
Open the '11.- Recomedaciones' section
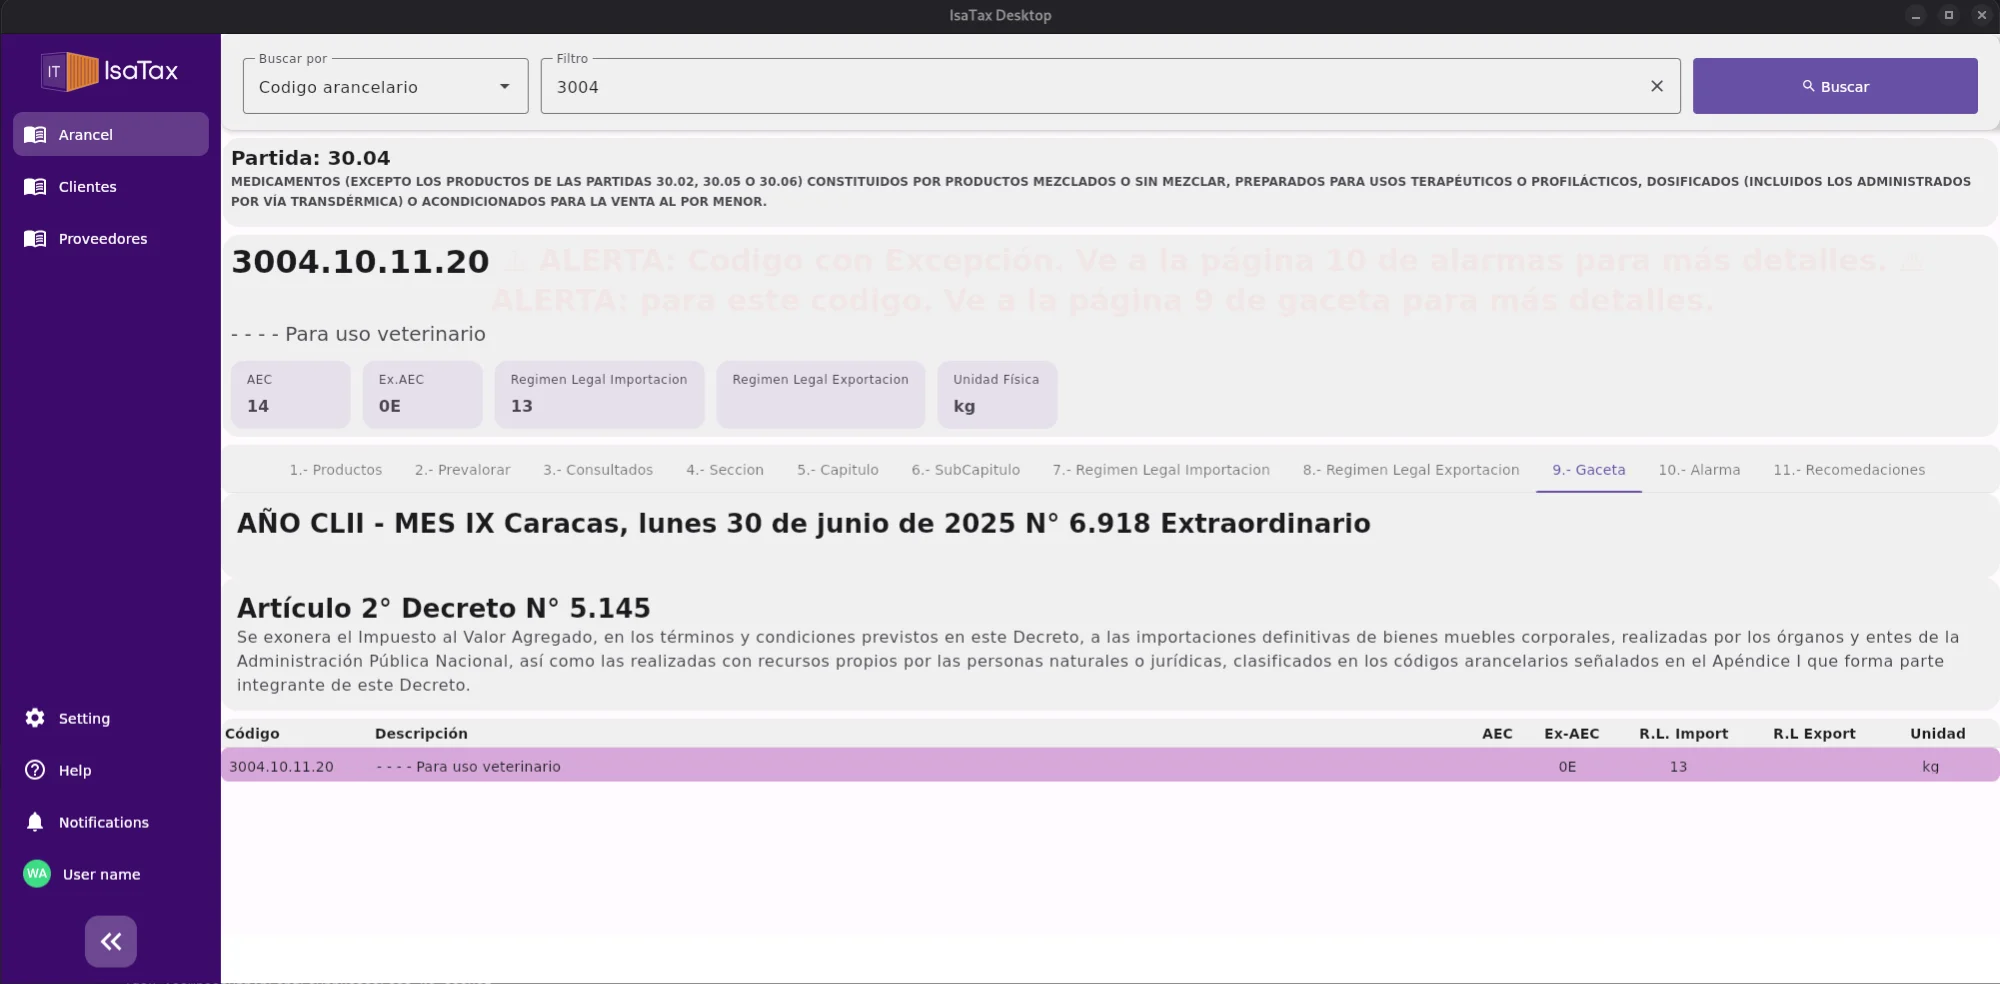point(1850,469)
